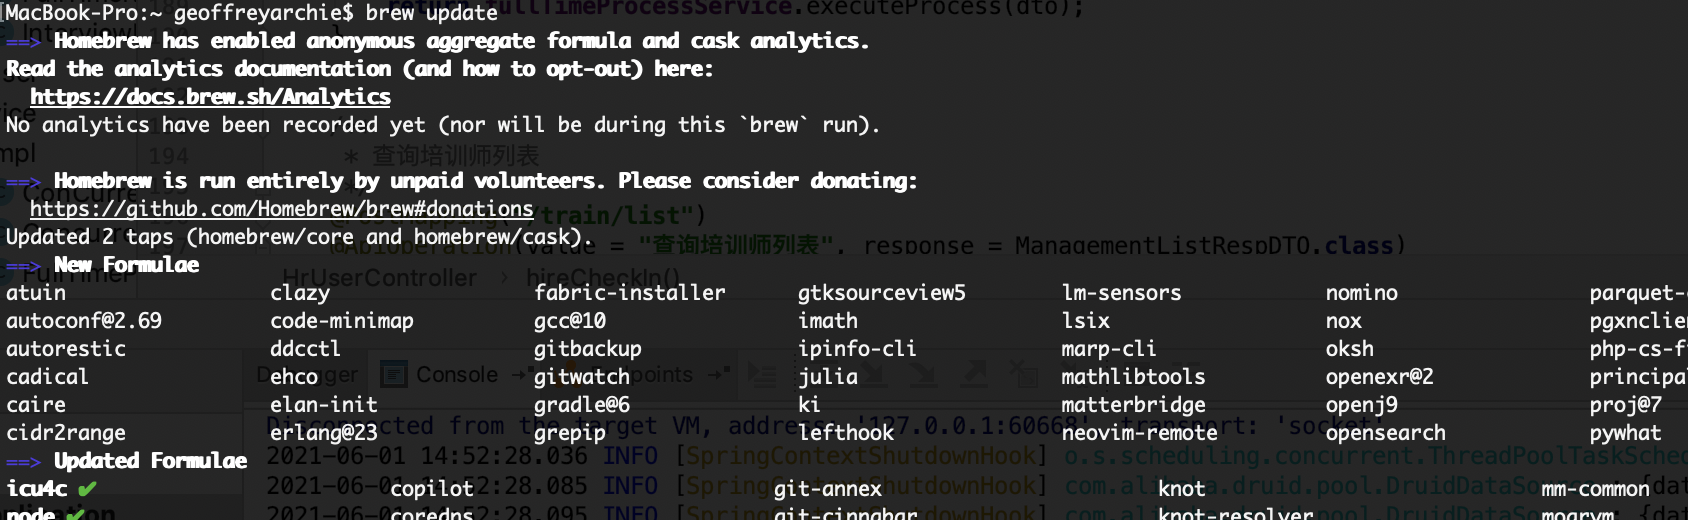
Task: Select the neovim-remote formula name
Action: [x=1140, y=433]
